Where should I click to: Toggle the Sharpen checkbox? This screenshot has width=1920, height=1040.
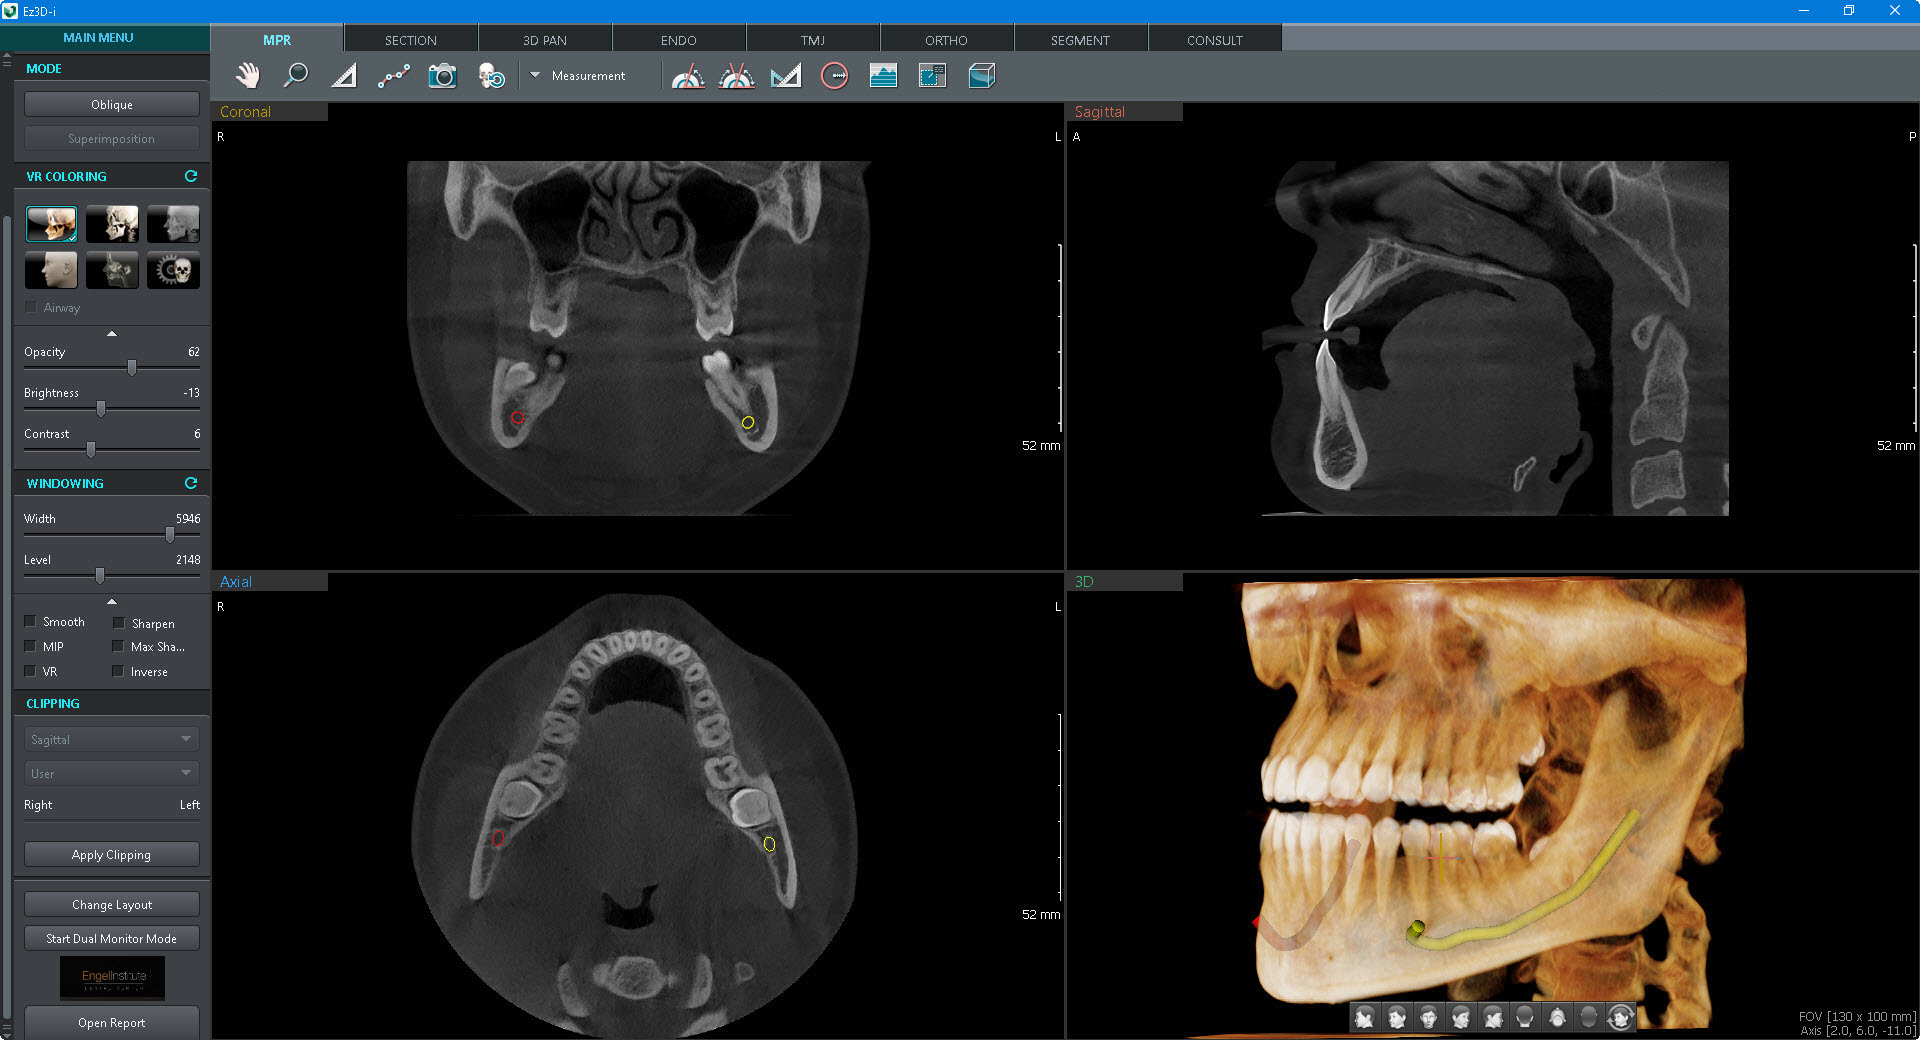[x=119, y=623]
